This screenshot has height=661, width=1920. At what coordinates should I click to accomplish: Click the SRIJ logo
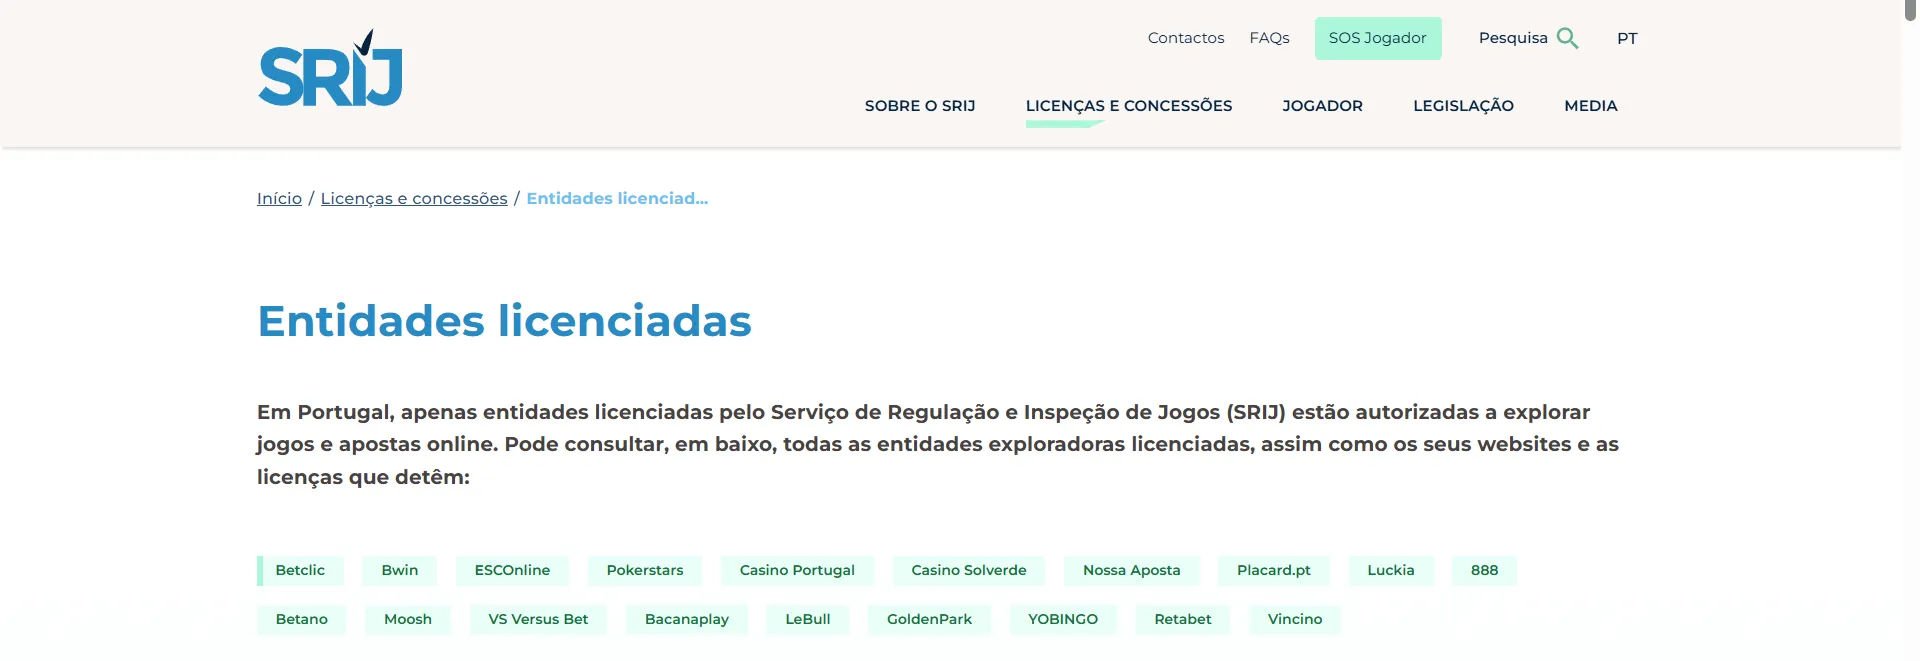click(x=330, y=68)
